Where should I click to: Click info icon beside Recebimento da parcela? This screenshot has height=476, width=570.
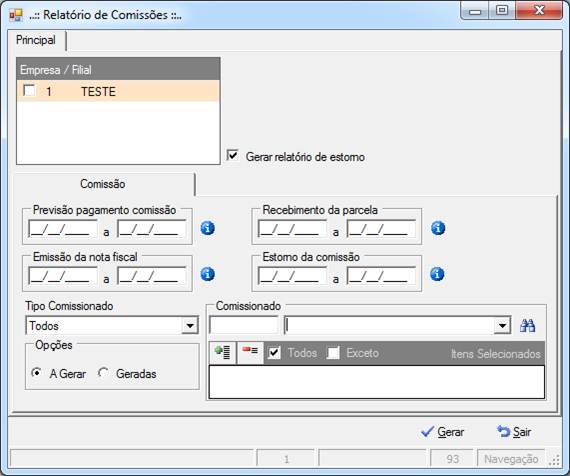[438, 228]
